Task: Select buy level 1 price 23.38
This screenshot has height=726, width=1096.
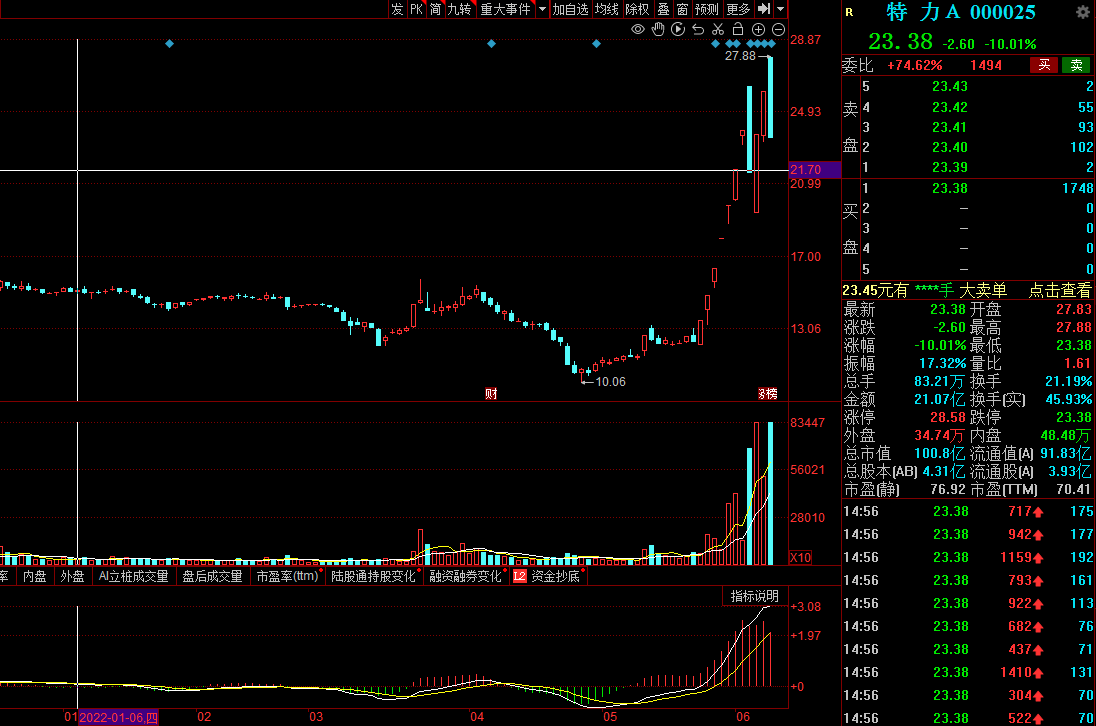Action: pyautogui.click(x=949, y=188)
